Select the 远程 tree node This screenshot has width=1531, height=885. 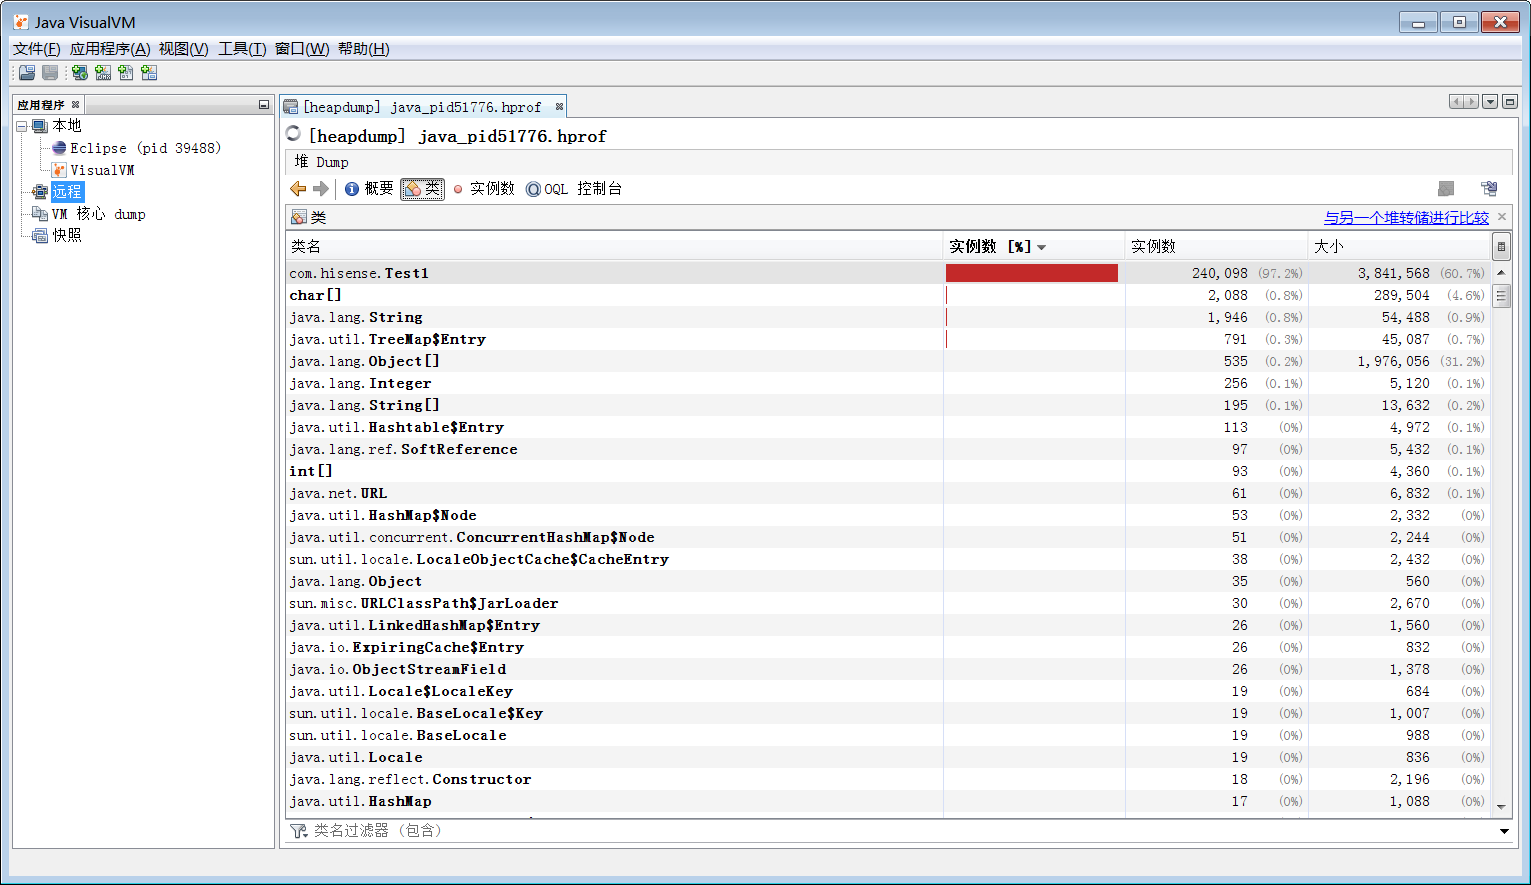tap(67, 192)
